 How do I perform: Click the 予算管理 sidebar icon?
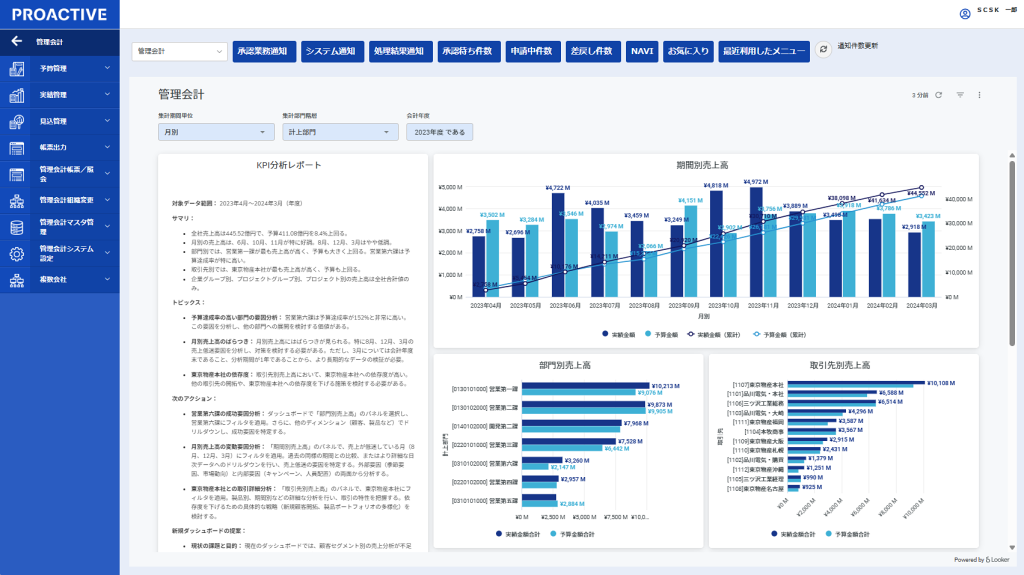17,69
